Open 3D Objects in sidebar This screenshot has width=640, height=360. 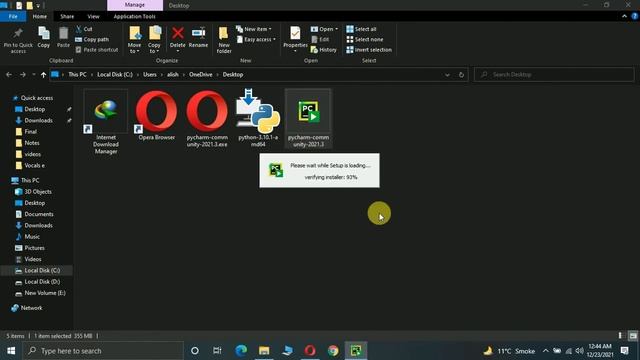(x=38, y=191)
